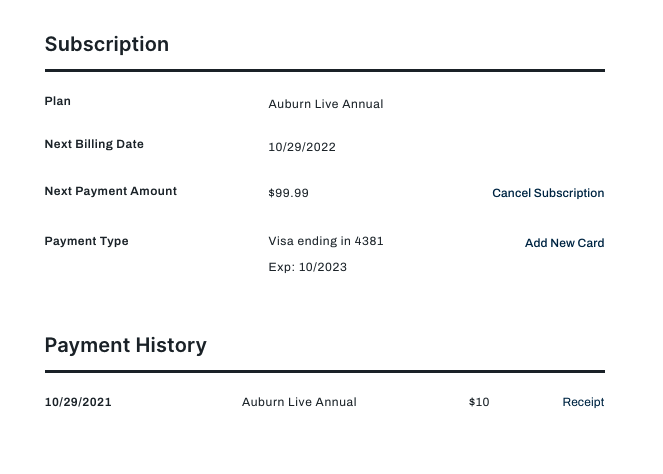This screenshot has width=663, height=474.
Task: Click the 10/29/2022 billing date
Action: [302, 147]
